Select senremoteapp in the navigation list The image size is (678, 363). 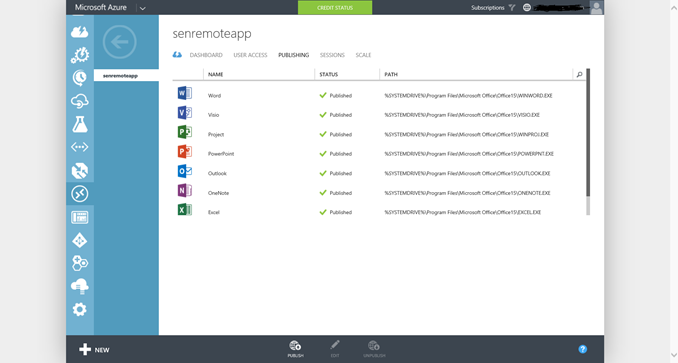(x=126, y=76)
